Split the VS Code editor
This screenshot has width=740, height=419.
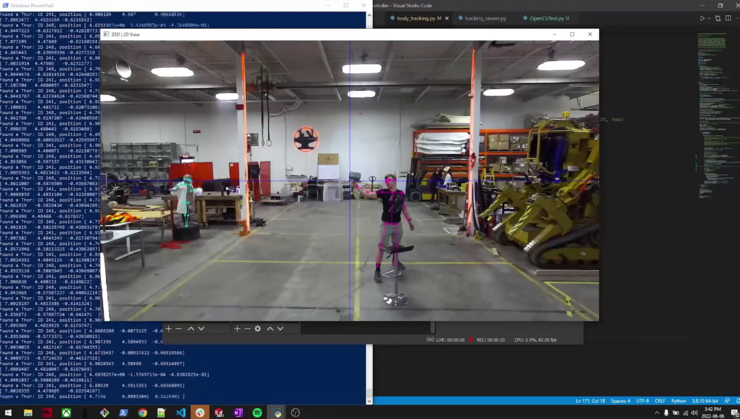[728, 18]
